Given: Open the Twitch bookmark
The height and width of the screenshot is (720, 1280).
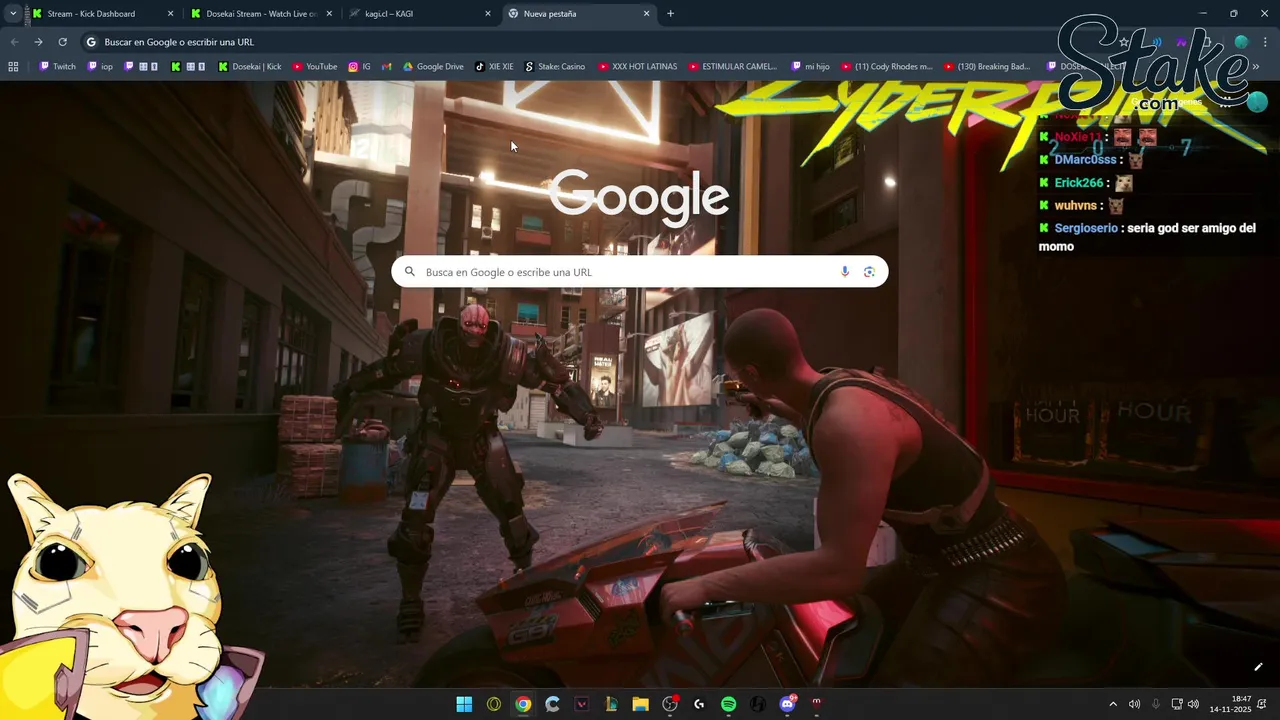Looking at the screenshot, I should coord(58,67).
